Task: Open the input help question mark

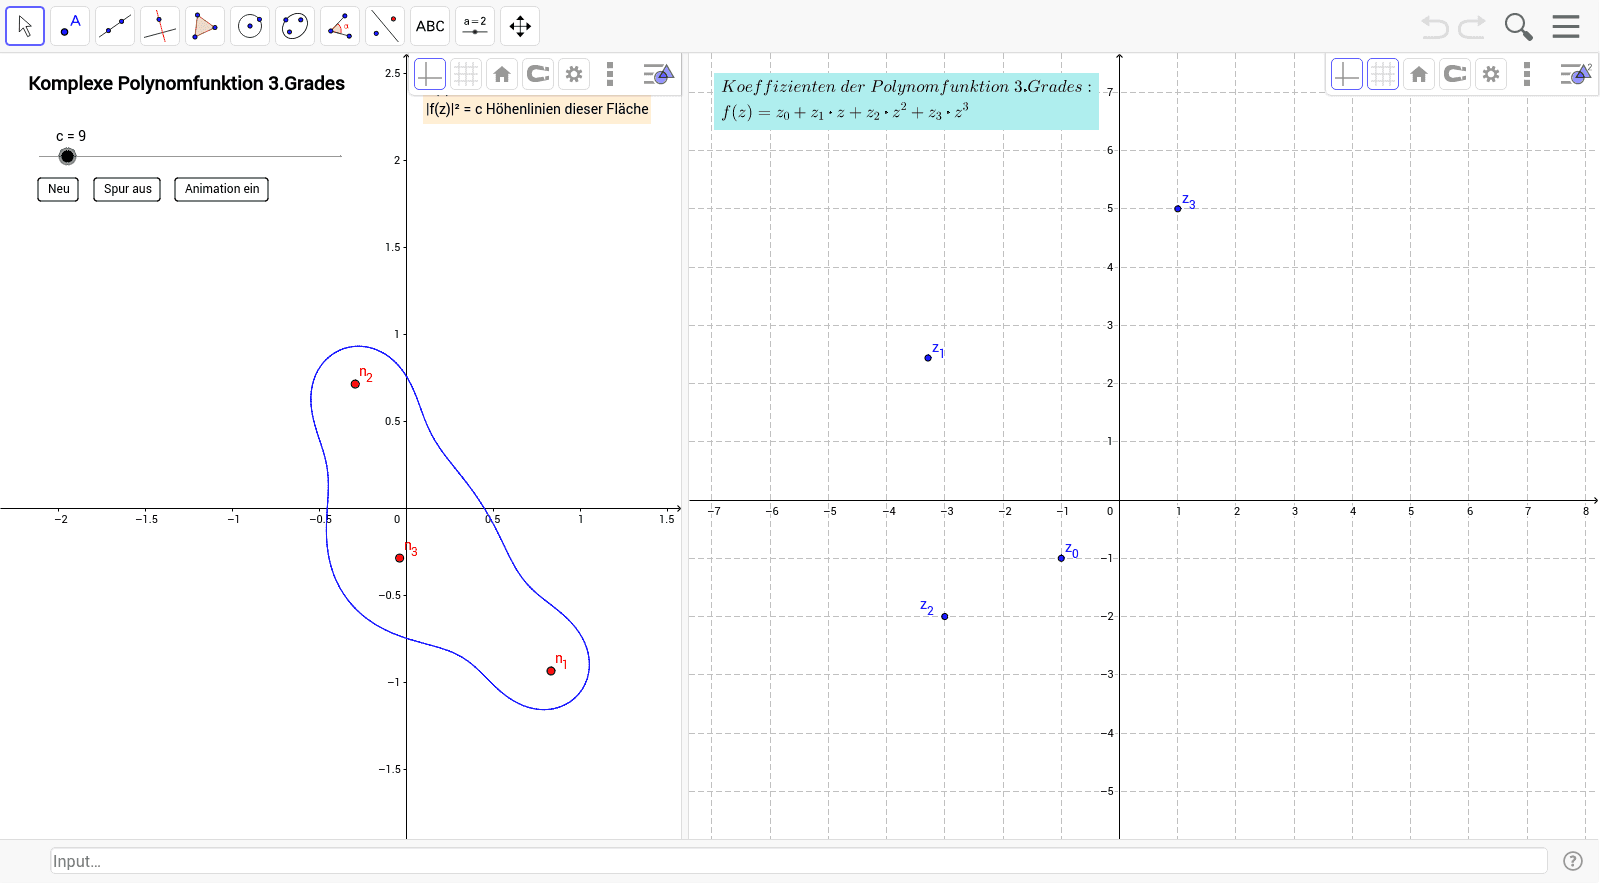Action: [x=1573, y=861]
